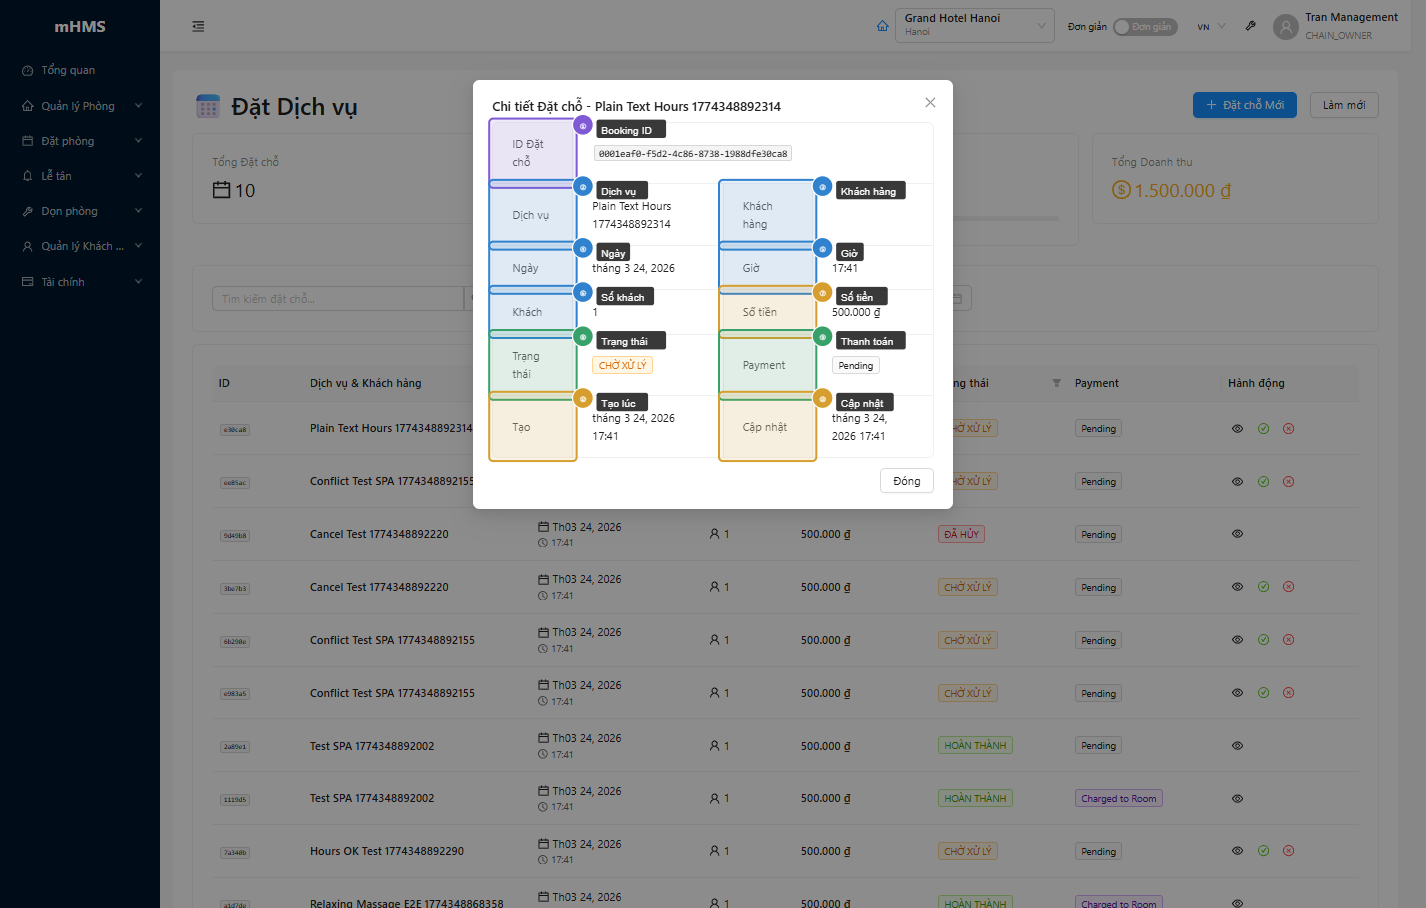The height and width of the screenshot is (908, 1426).
Task: Toggle the Đơn giản switch
Action: [1145, 26]
